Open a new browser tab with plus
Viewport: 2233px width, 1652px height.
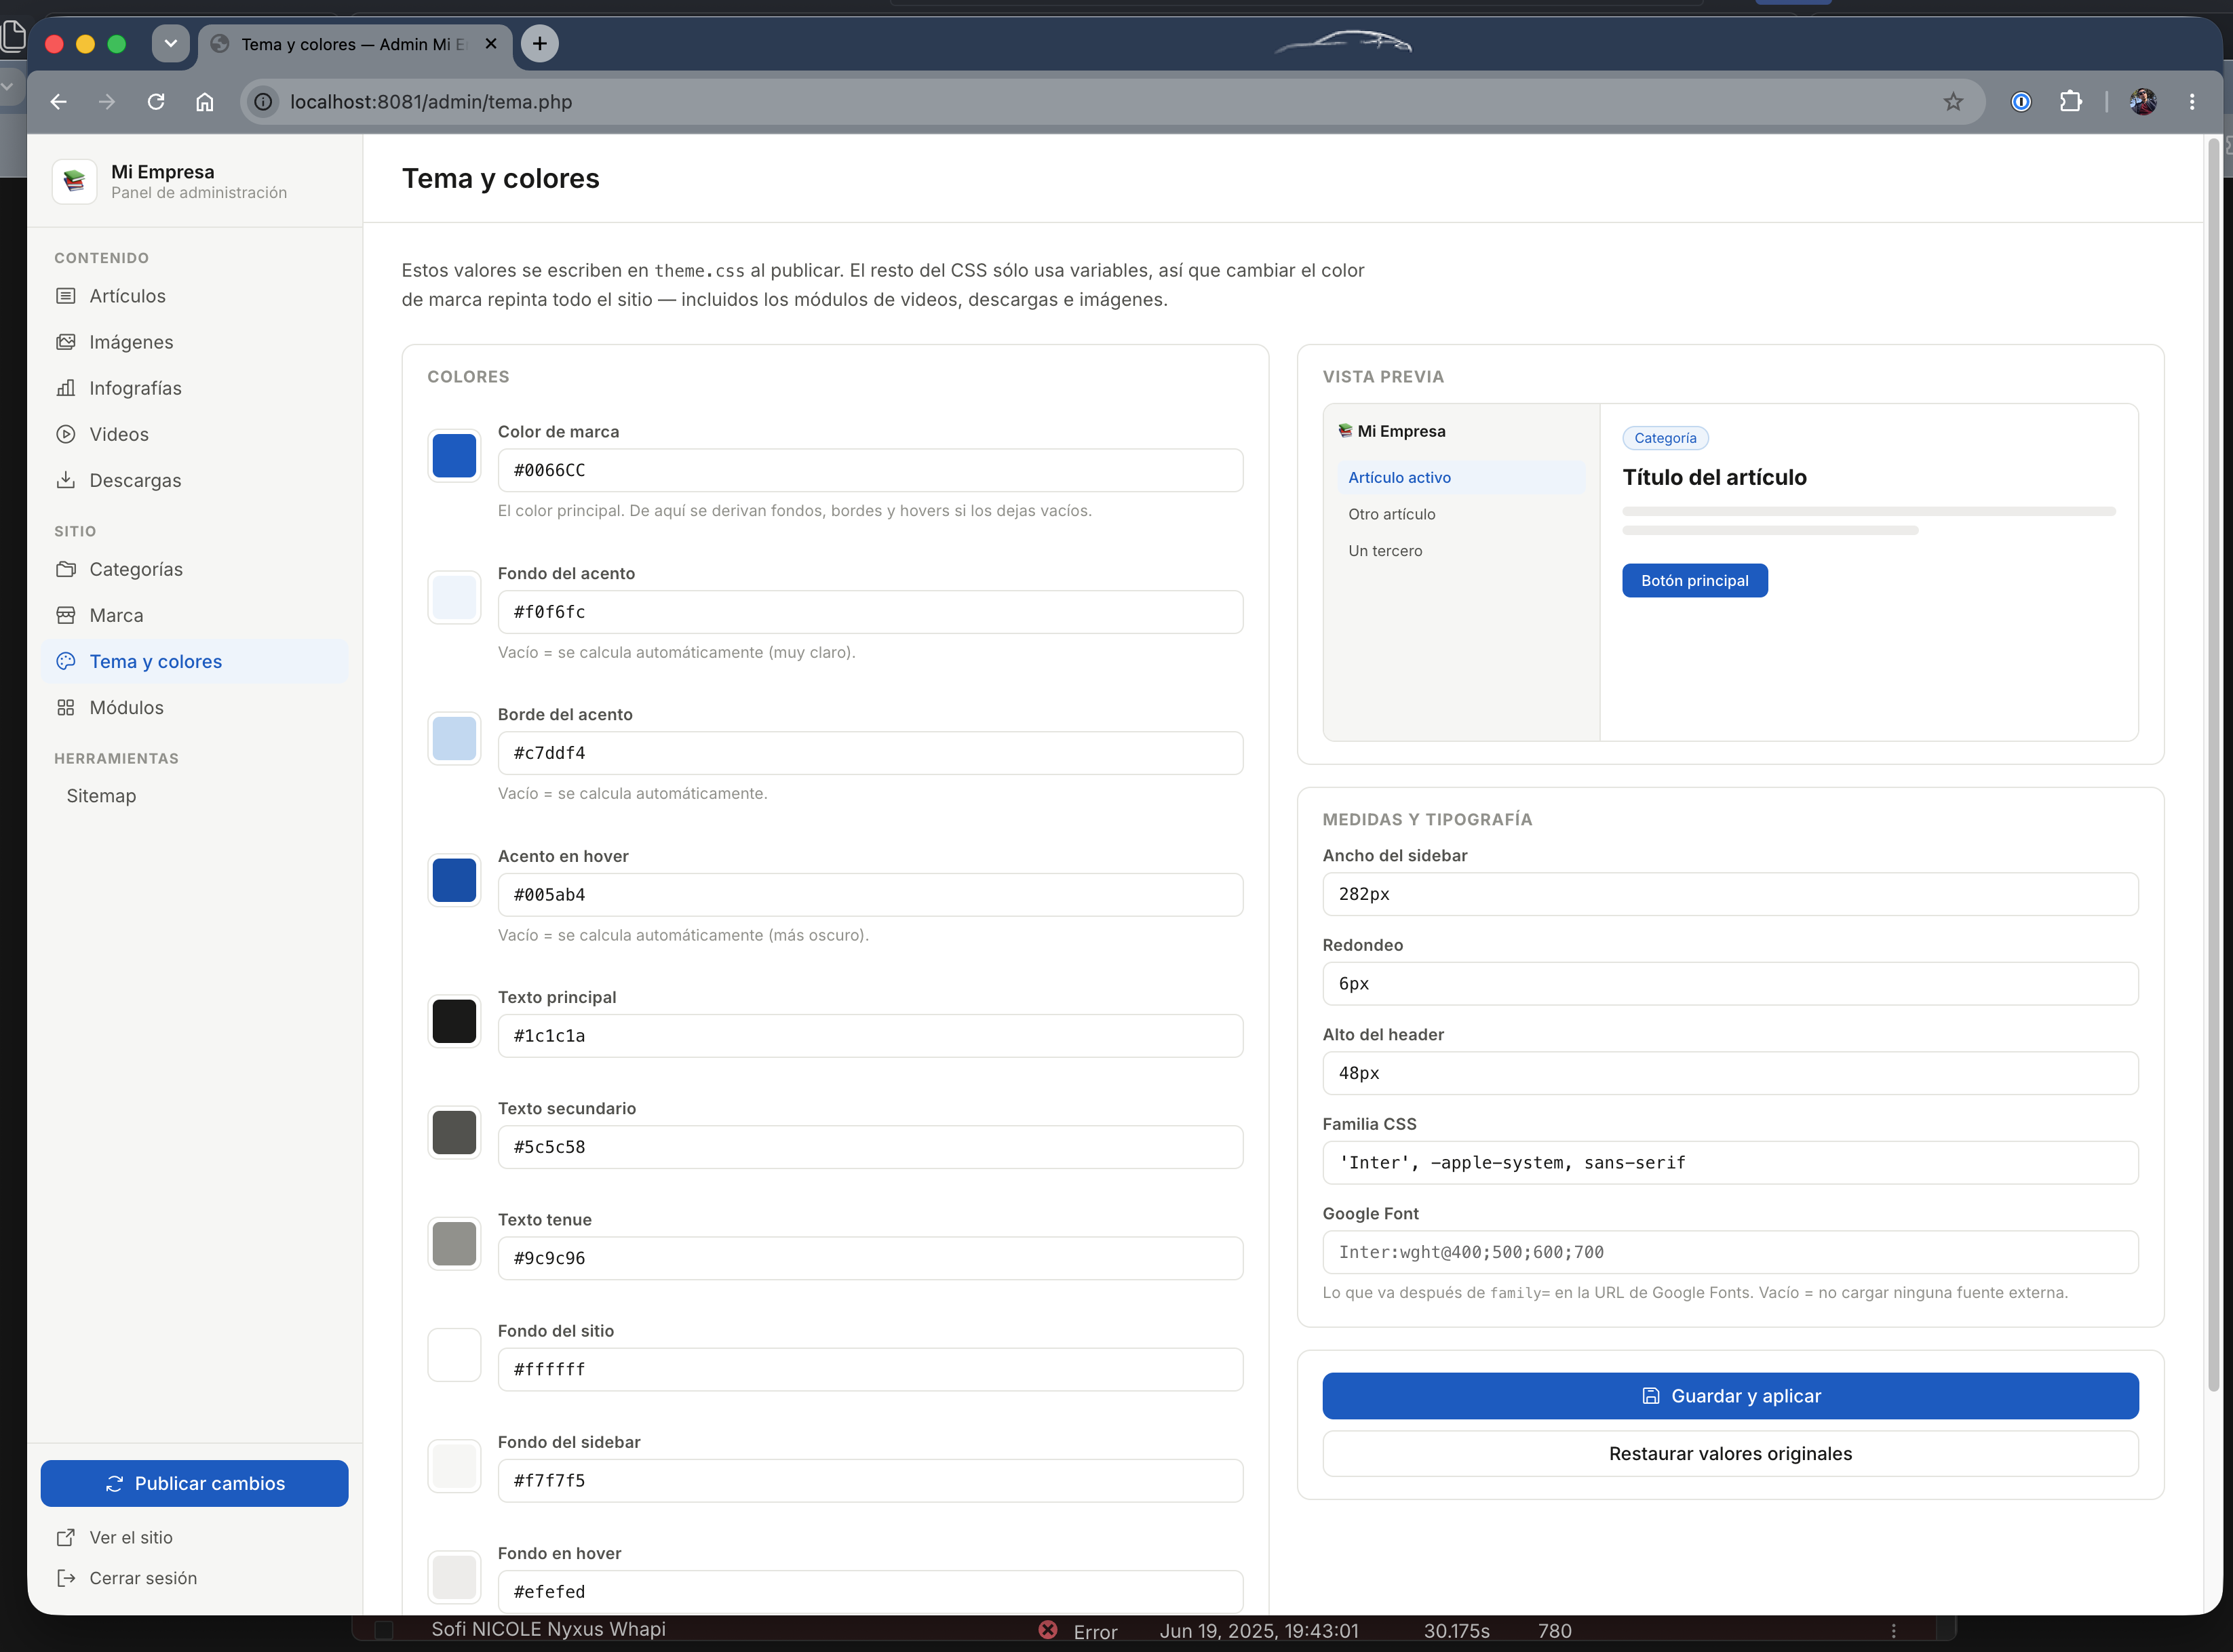(x=540, y=44)
